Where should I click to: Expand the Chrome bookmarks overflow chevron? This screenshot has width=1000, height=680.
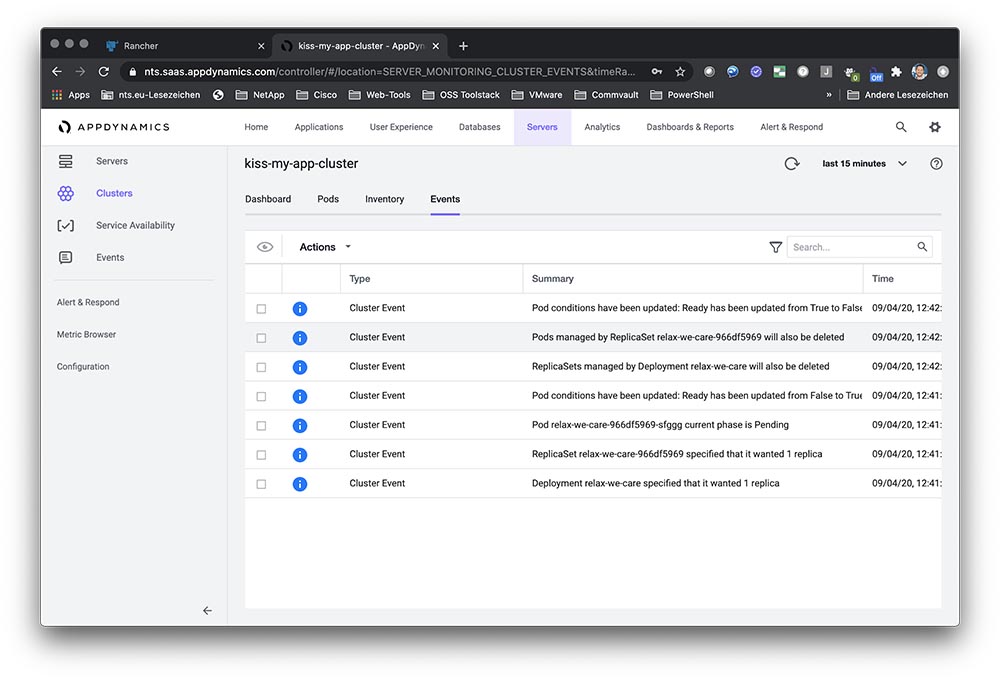click(x=828, y=95)
